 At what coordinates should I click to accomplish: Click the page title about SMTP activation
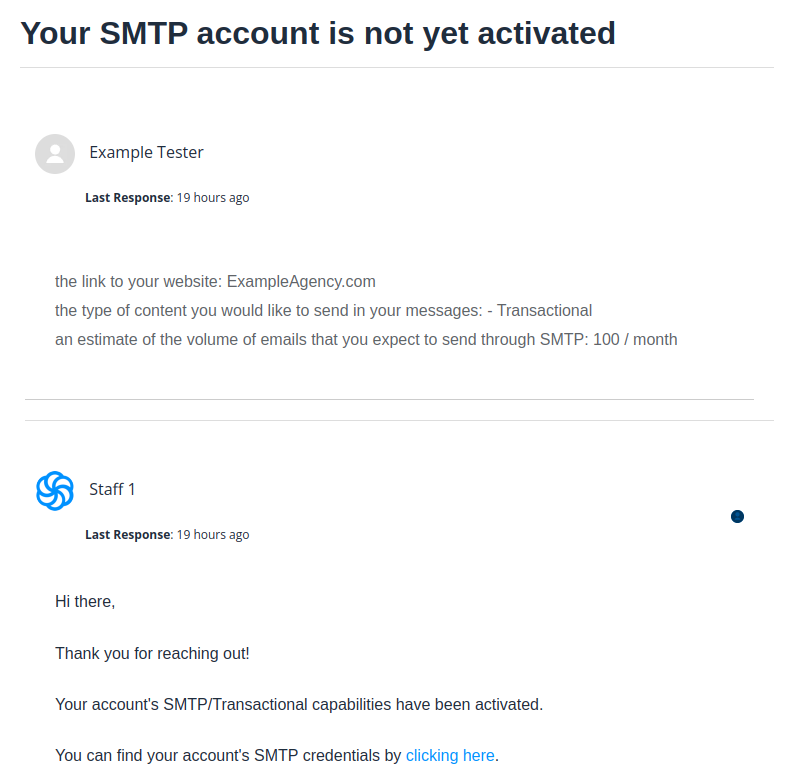tap(318, 33)
